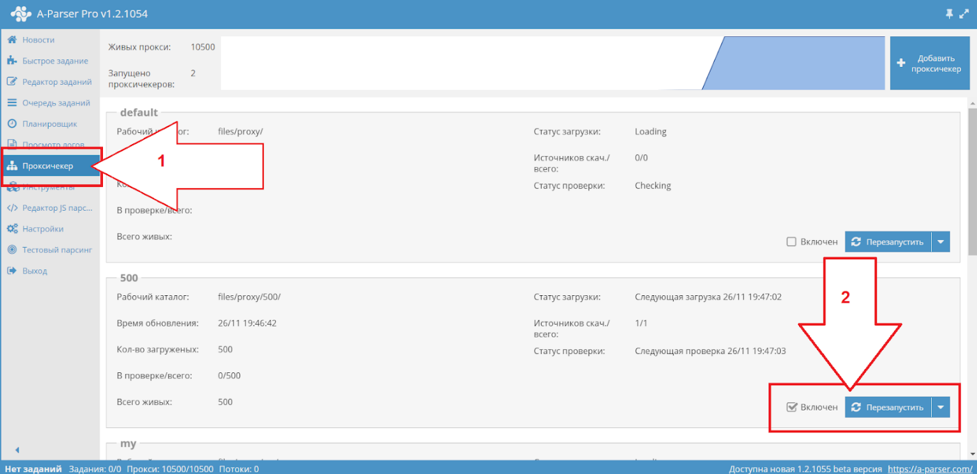
Task: Click the gears icon beside Настройки
Action: pyautogui.click(x=12, y=229)
